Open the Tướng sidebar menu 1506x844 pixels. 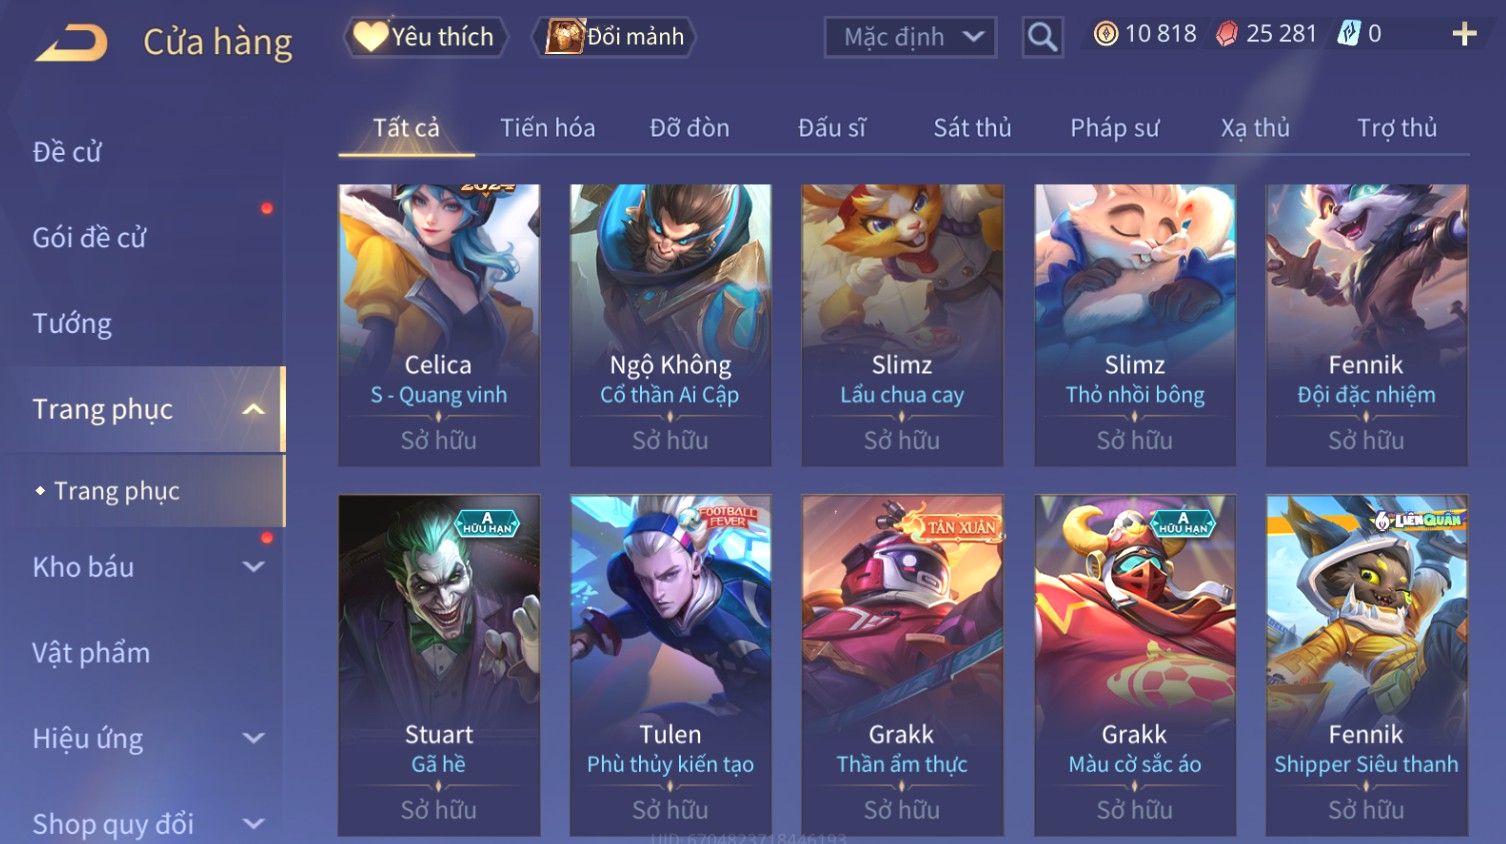coord(72,324)
